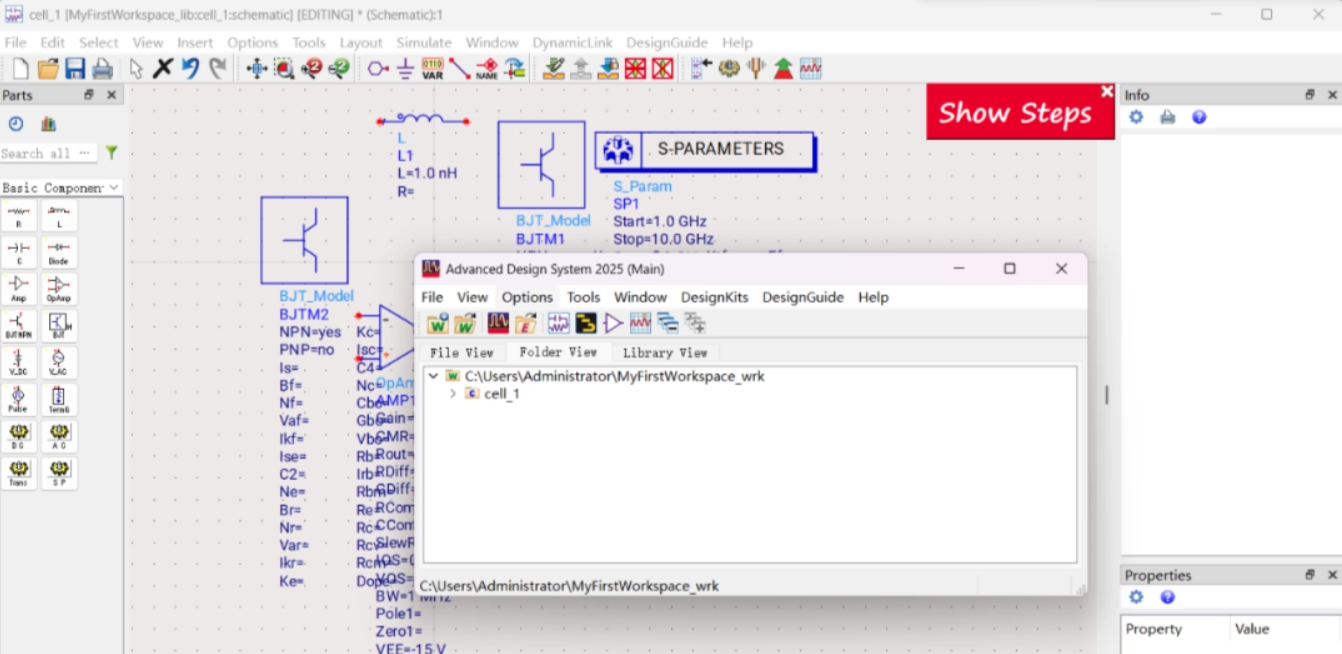This screenshot has height=654, width=1342.
Task: Expand the cell_1 tree node
Action: coord(453,394)
